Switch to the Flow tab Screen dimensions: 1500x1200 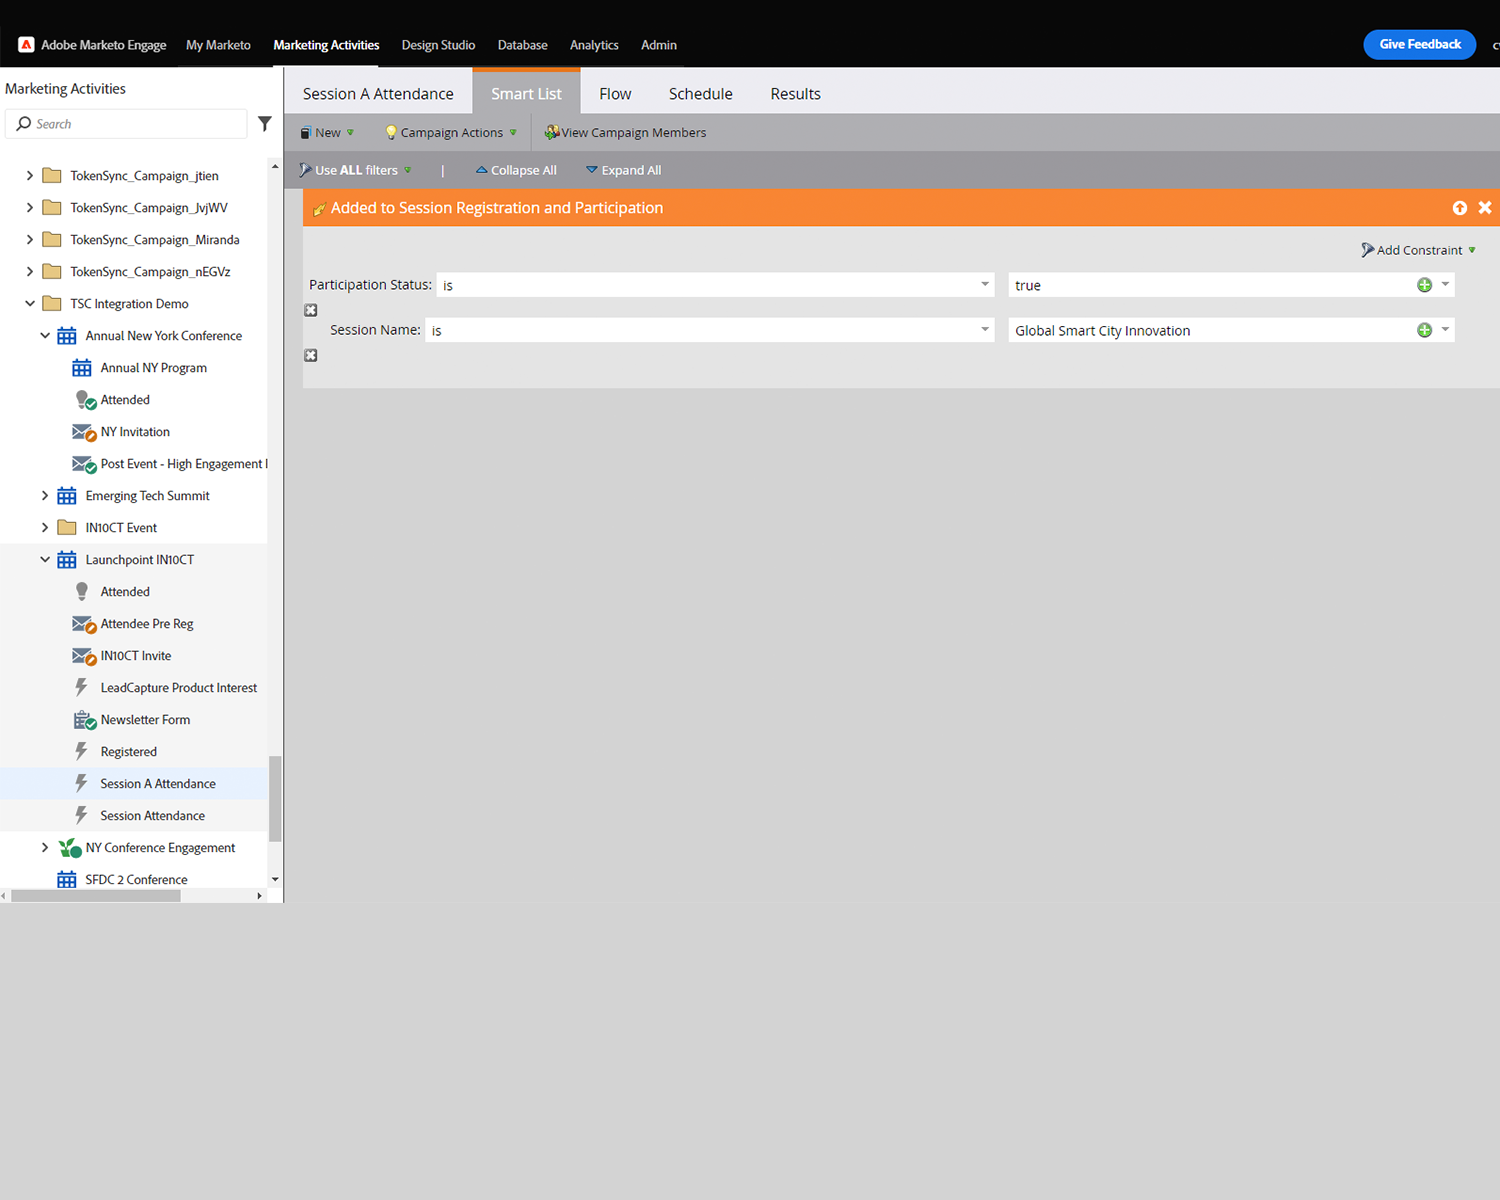pyautogui.click(x=615, y=94)
